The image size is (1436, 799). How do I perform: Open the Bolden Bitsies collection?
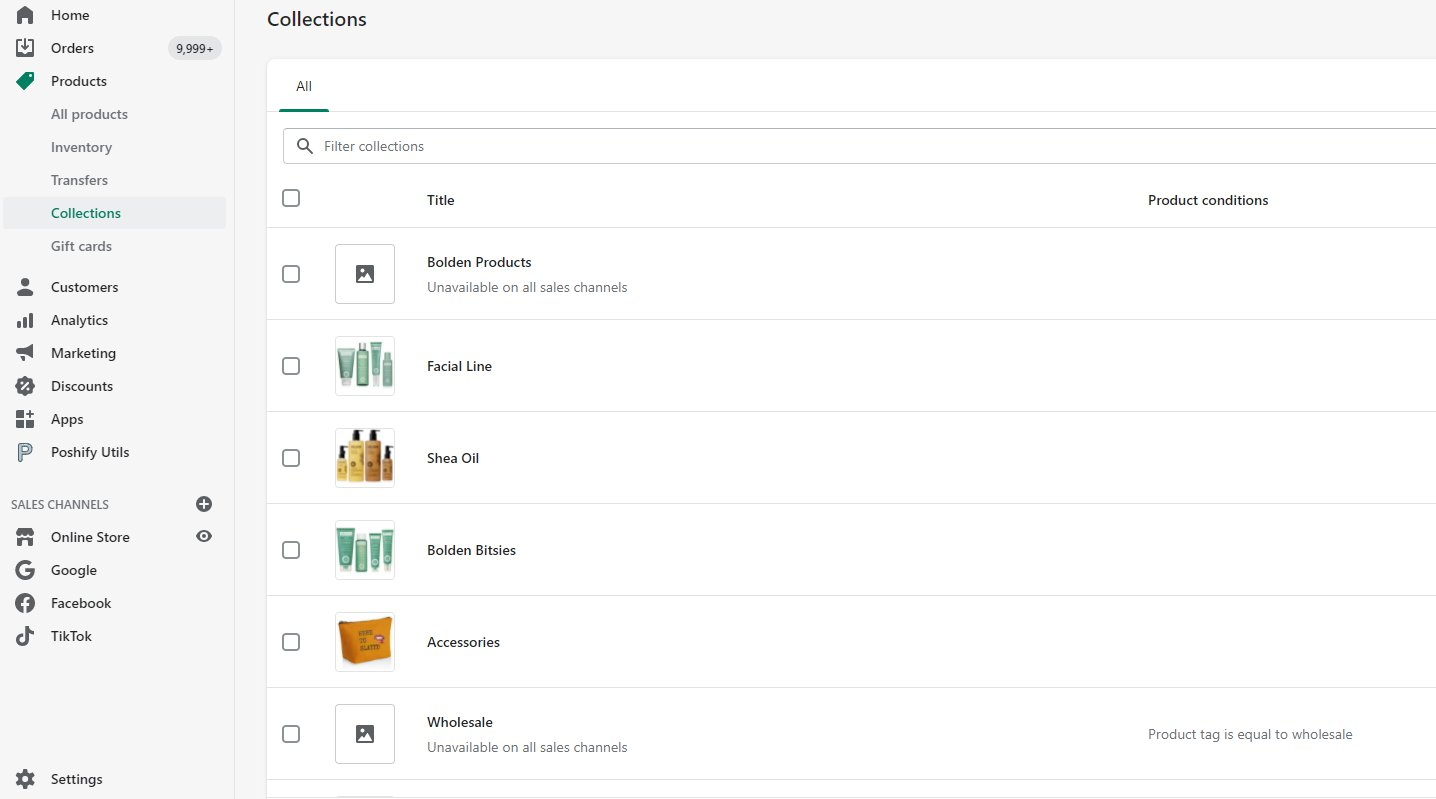[471, 550]
